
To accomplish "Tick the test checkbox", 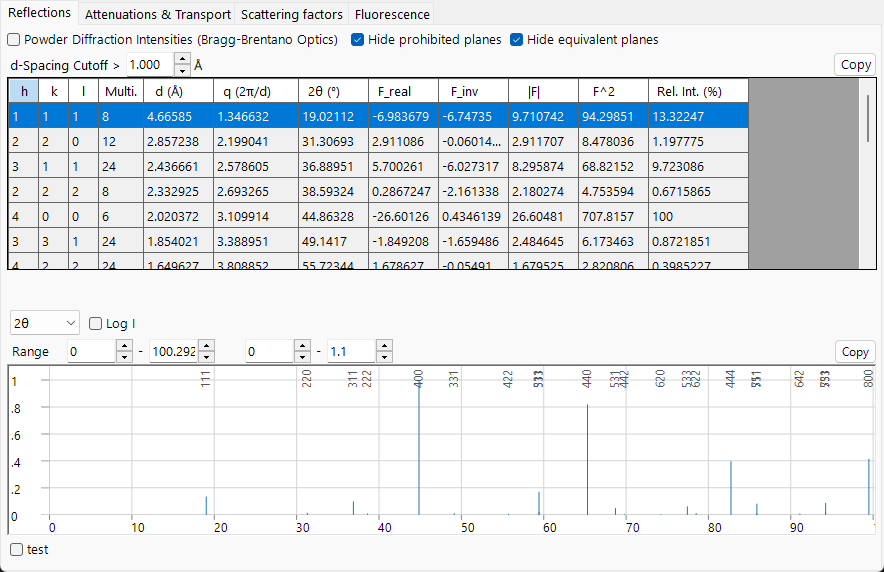I will (16, 549).
